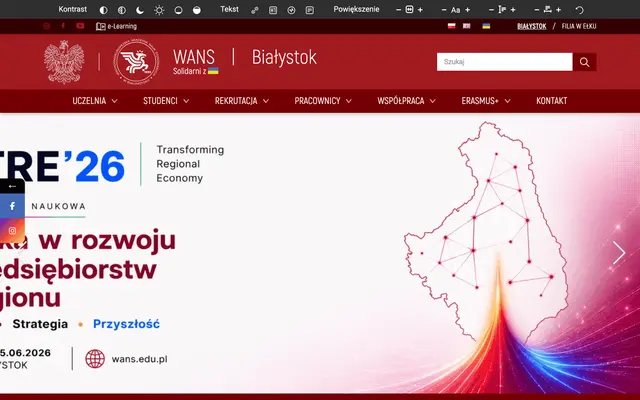Screen dimensions: 640x400
Task: Click the Aa font size icon
Action: pos(456,10)
